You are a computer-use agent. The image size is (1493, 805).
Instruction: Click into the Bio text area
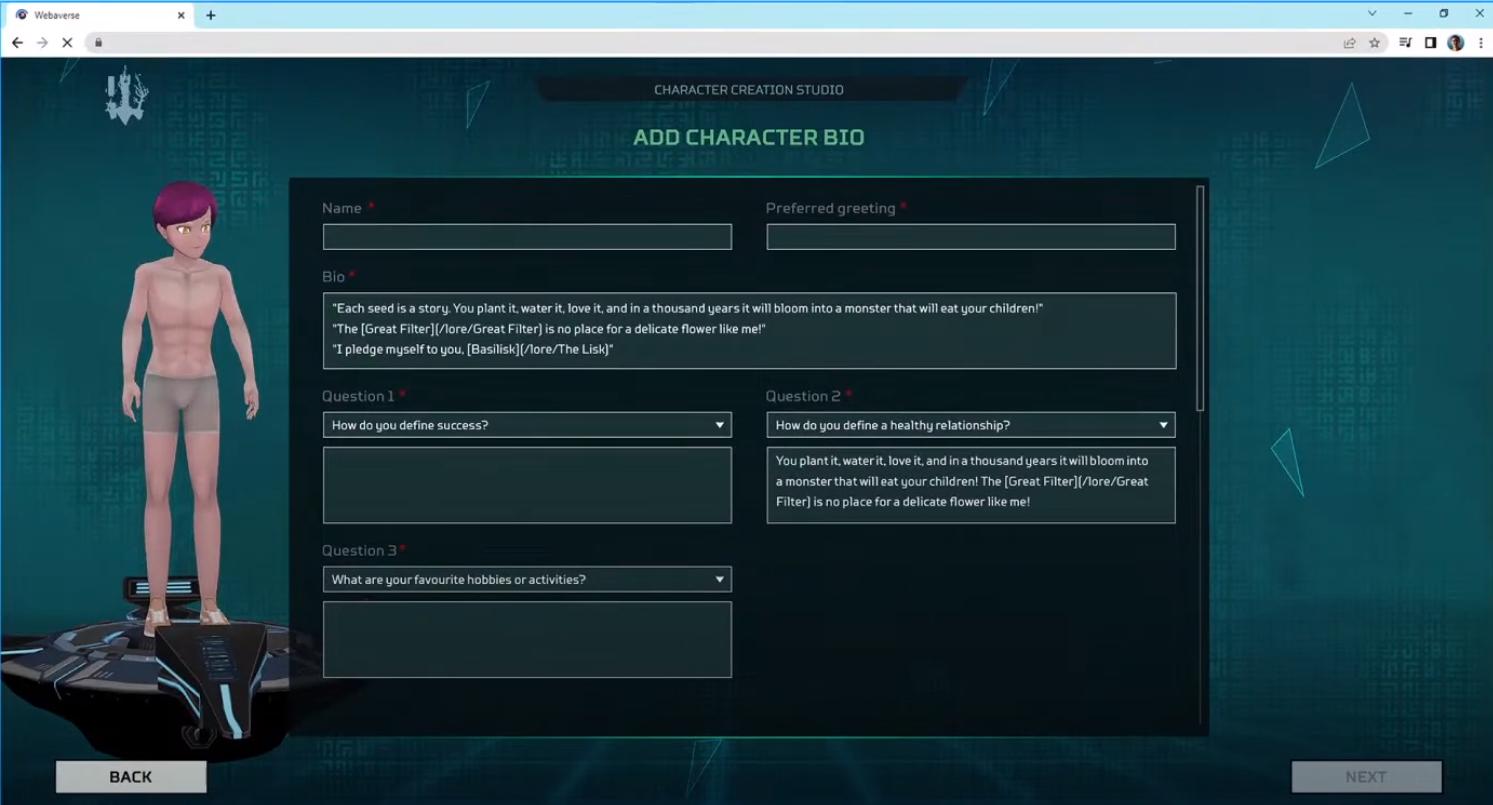pos(749,330)
